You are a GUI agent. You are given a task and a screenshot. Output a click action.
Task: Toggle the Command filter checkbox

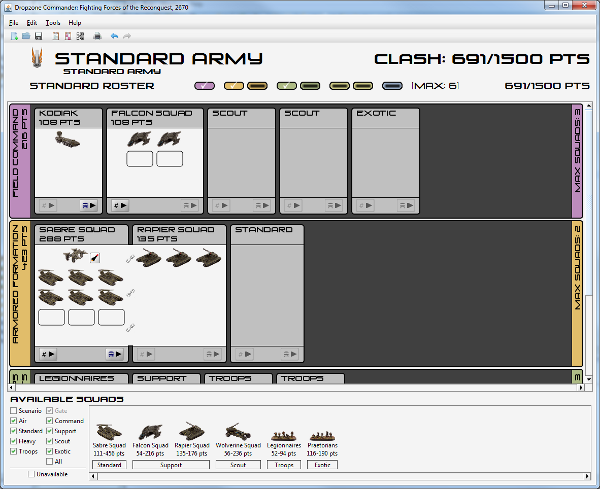(x=49, y=421)
